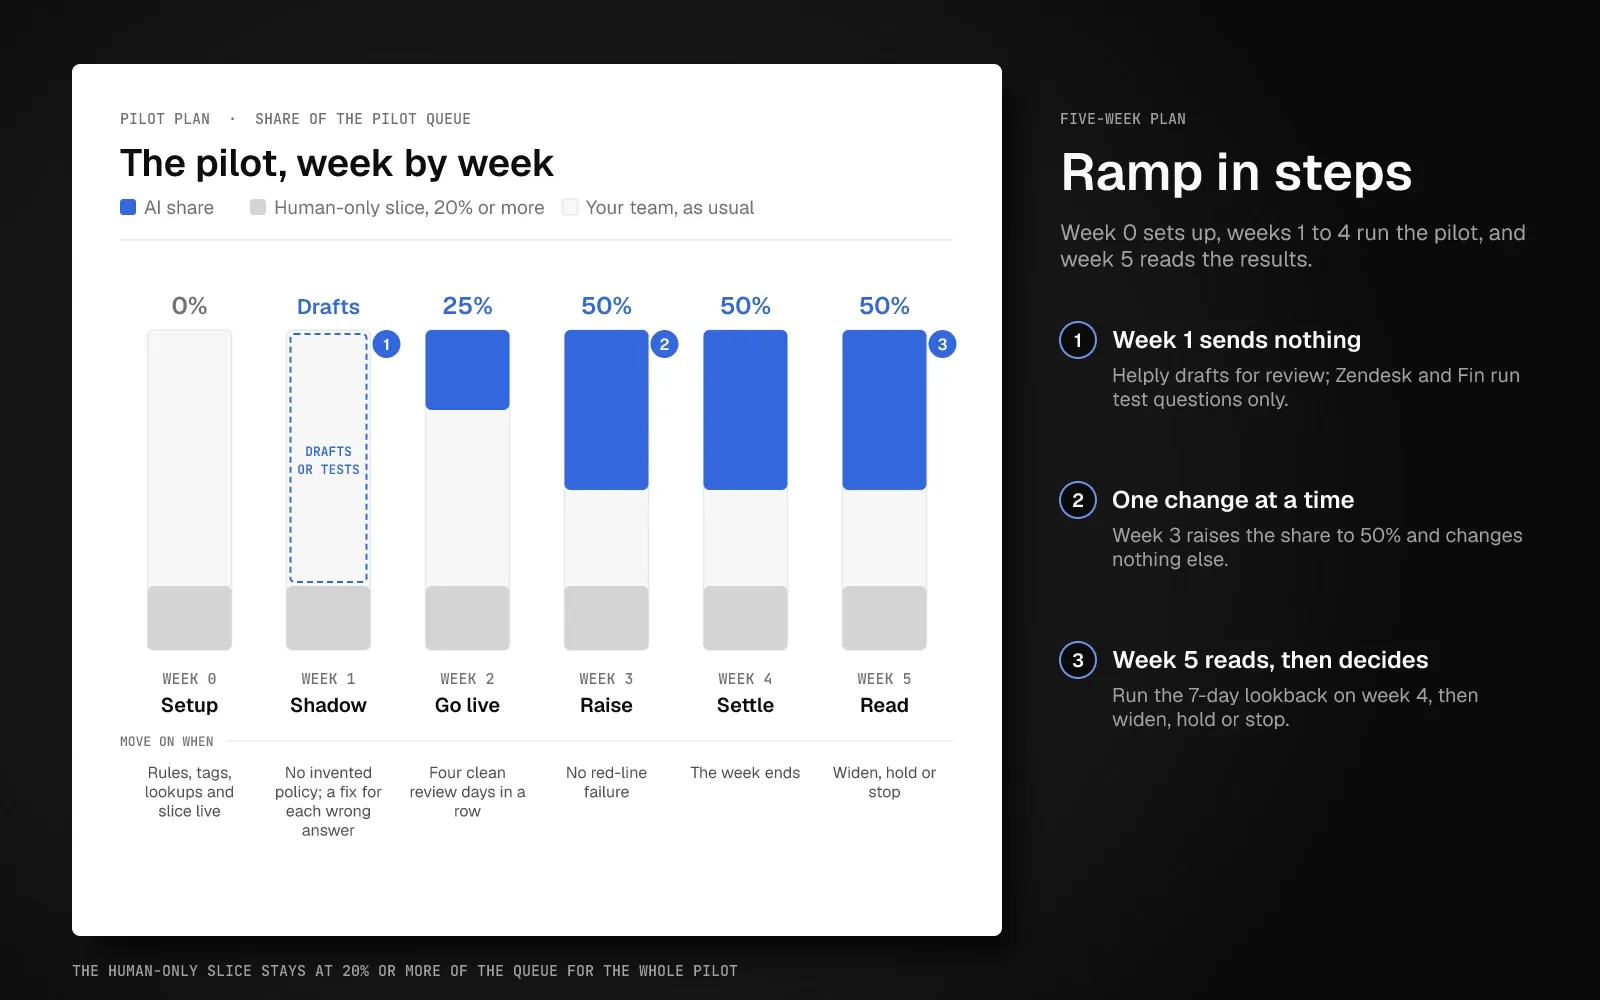Screen dimensions: 1600x1000
Task: Click the '0%' label above Week 0
Action: pyautogui.click(x=189, y=306)
